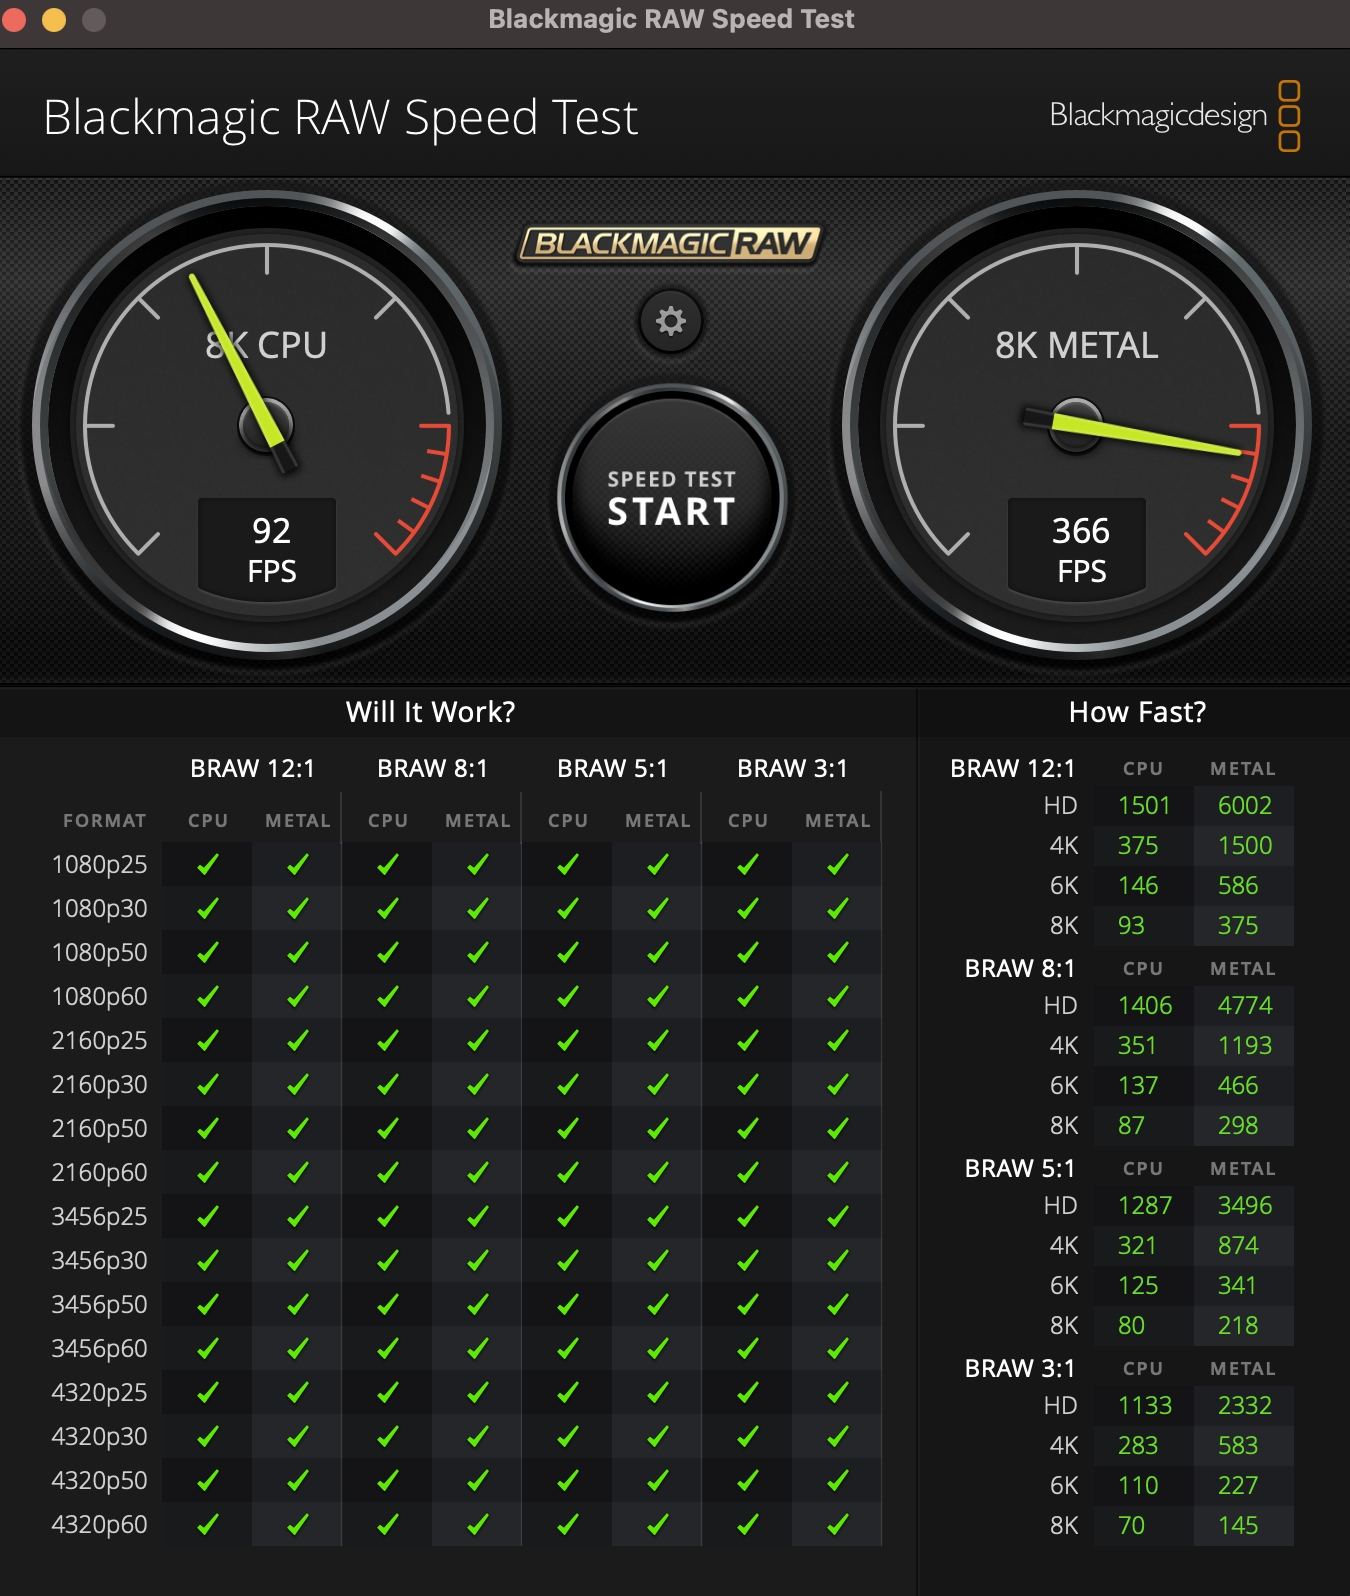The width and height of the screenshot is (1350, 1596).
Task: Click the Blackmagic RAW logo badge
Action: pos(670,243)
